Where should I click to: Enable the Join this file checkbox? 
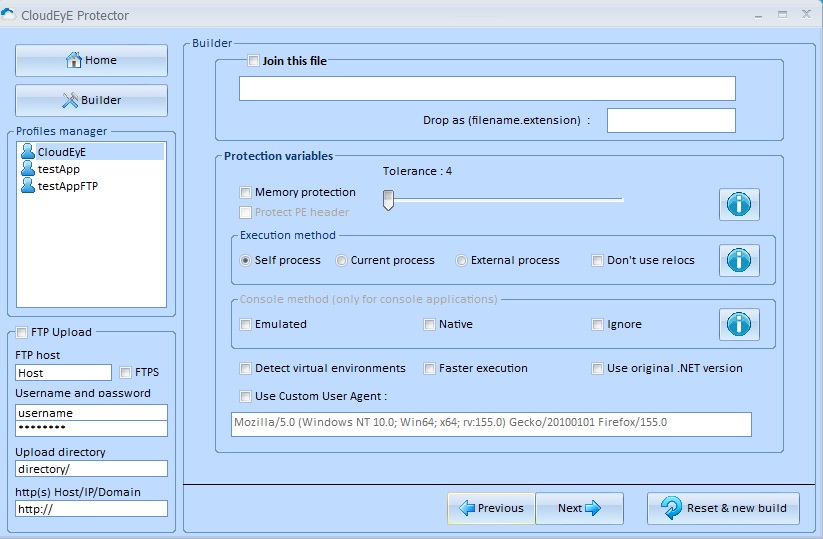click(x=253, y=61)
